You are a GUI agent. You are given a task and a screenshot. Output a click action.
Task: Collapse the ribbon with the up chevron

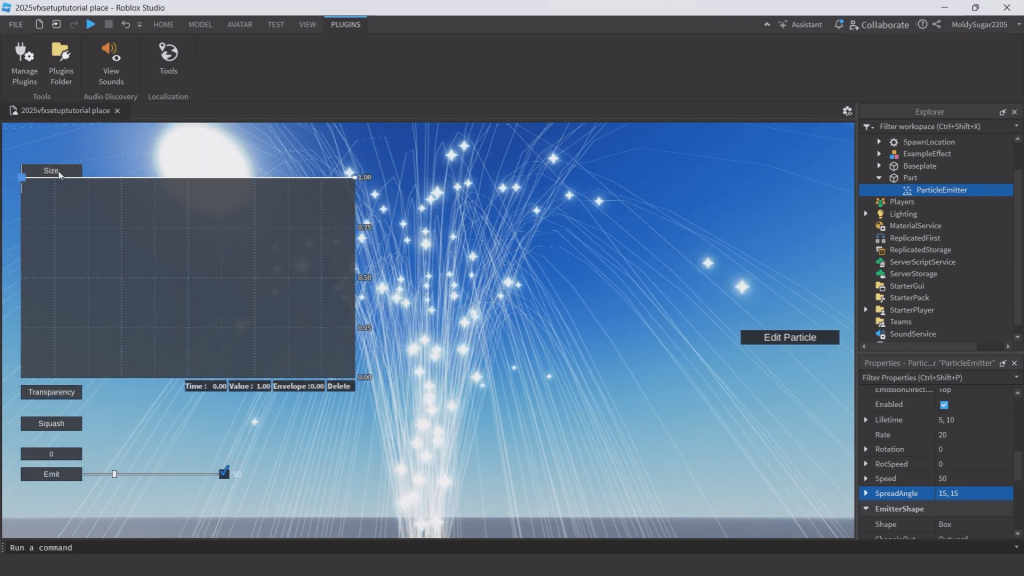(x=767, y=24)
